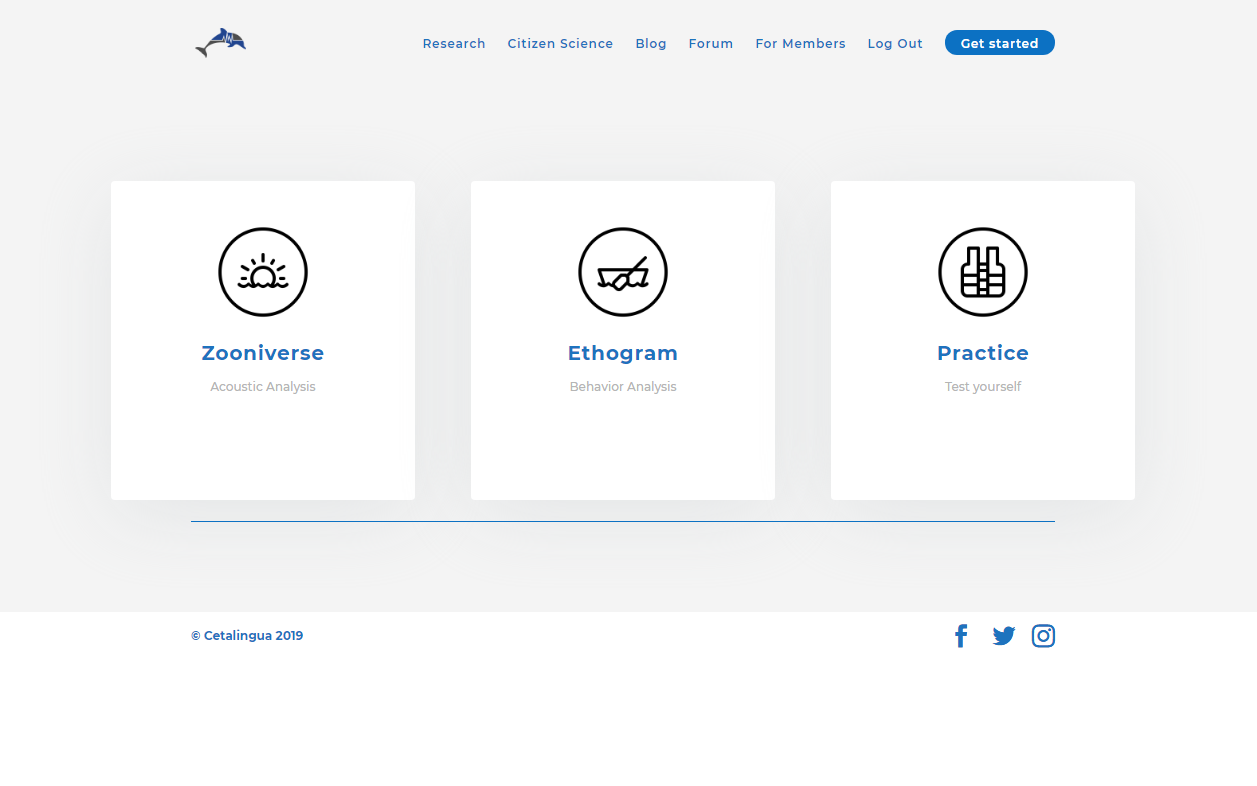This screenshot has height=786, width=1257.
Task: Click the Test yourself subtitle
Action: 983,387
